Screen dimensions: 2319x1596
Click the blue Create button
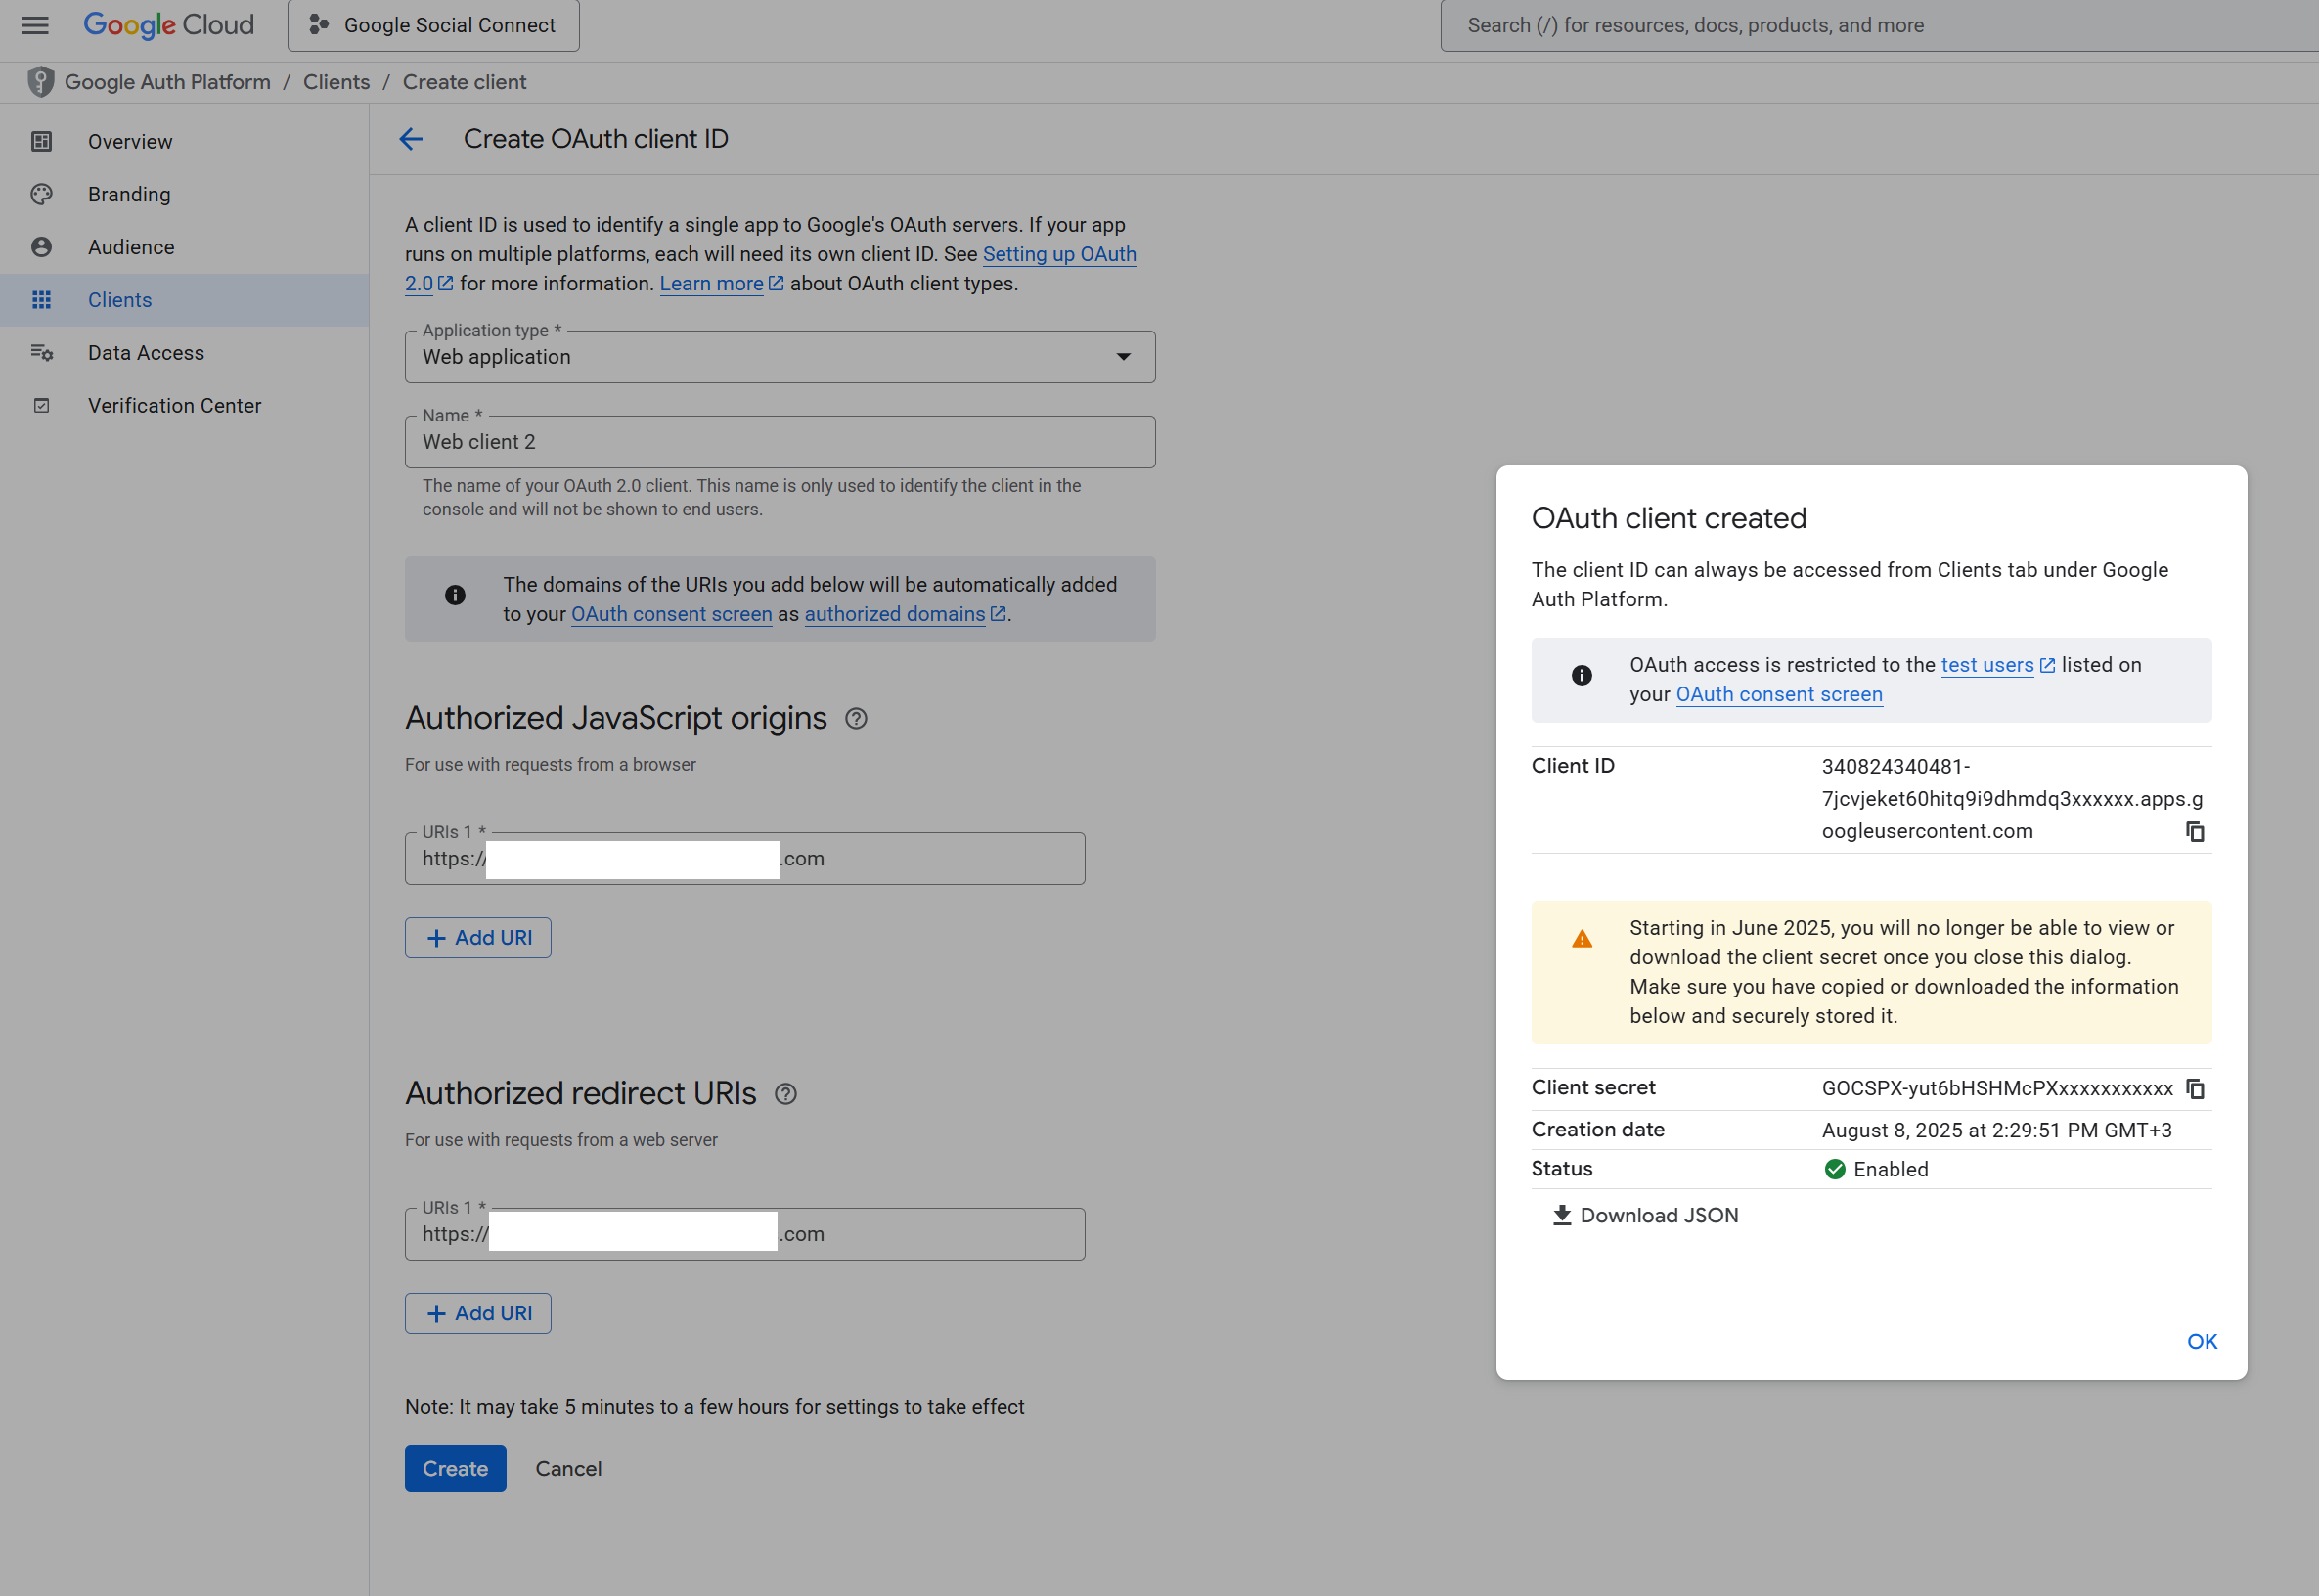click(455, 1469)
